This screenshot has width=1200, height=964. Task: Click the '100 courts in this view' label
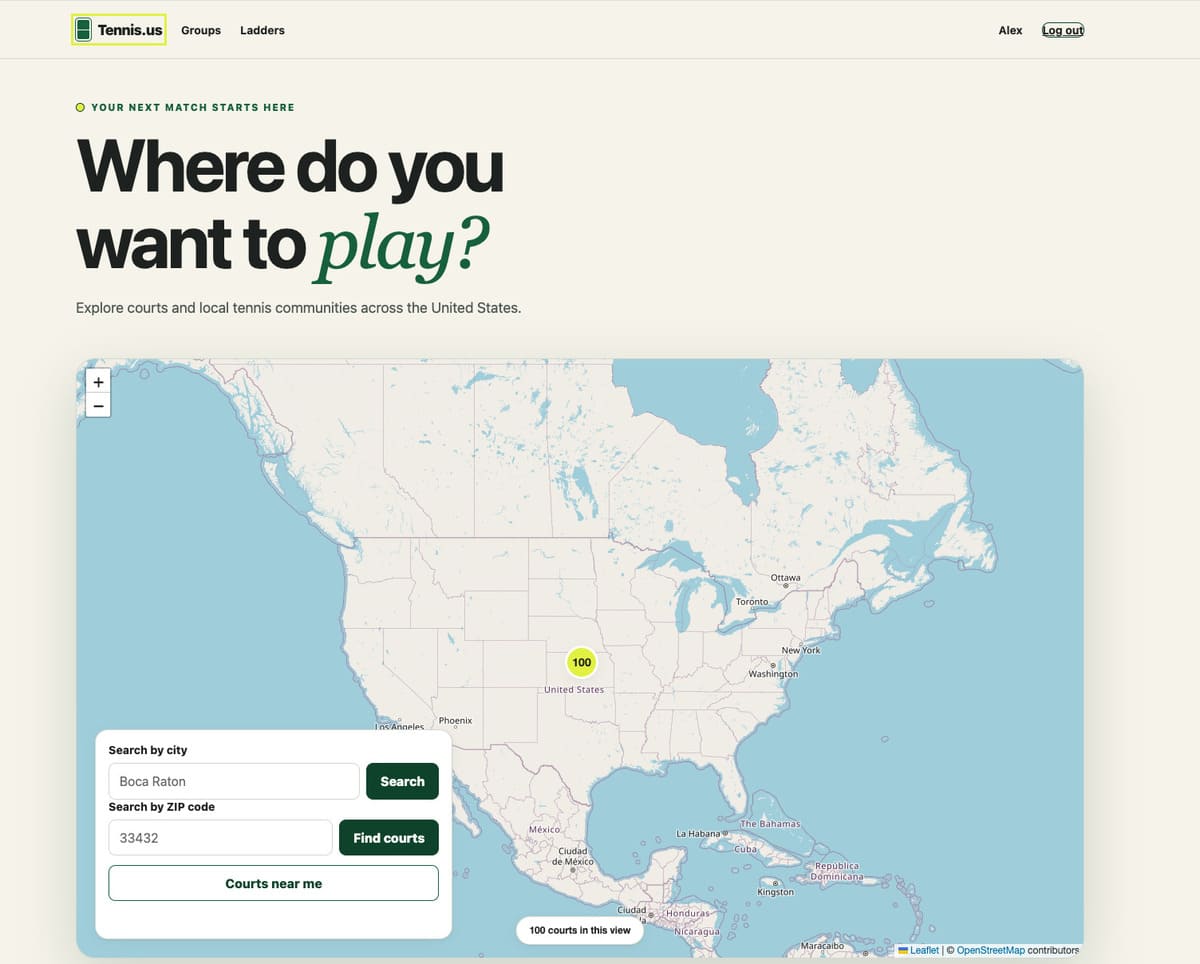580,930
